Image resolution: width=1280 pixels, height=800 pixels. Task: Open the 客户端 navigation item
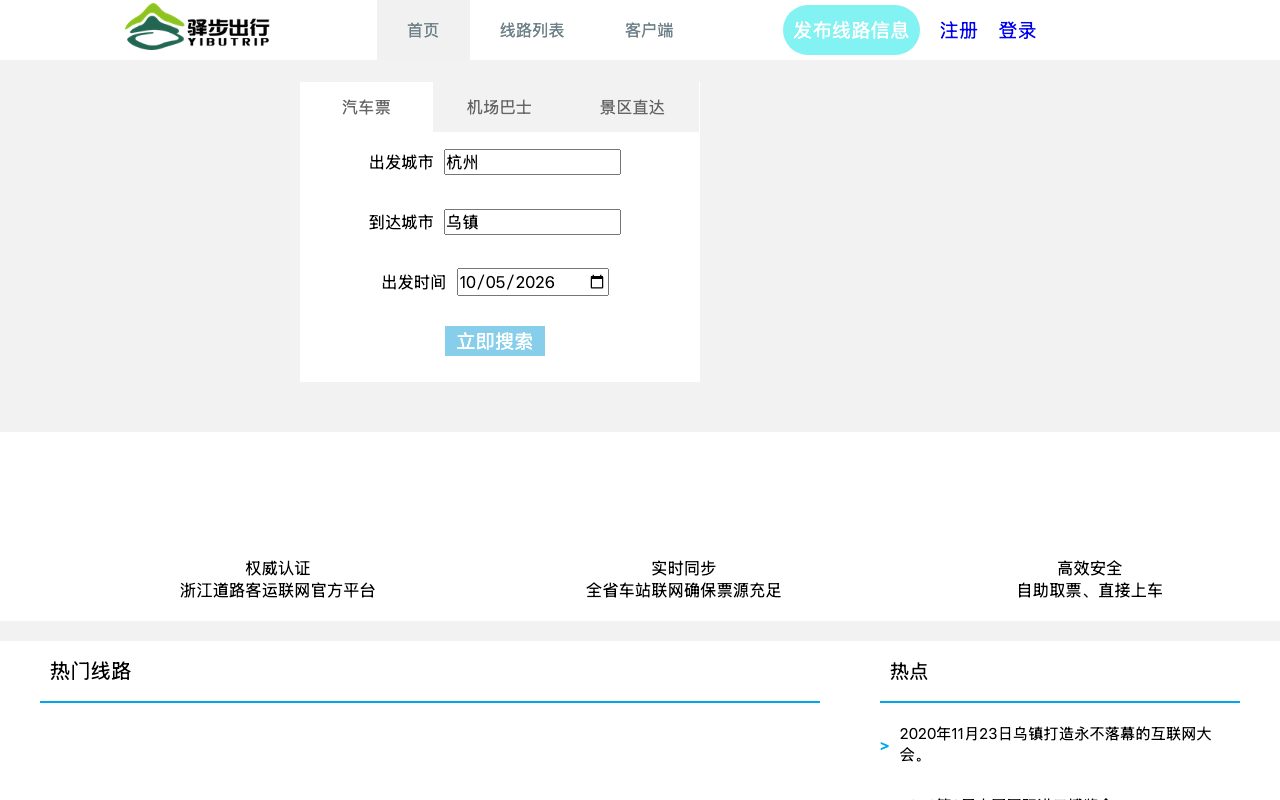649,30
